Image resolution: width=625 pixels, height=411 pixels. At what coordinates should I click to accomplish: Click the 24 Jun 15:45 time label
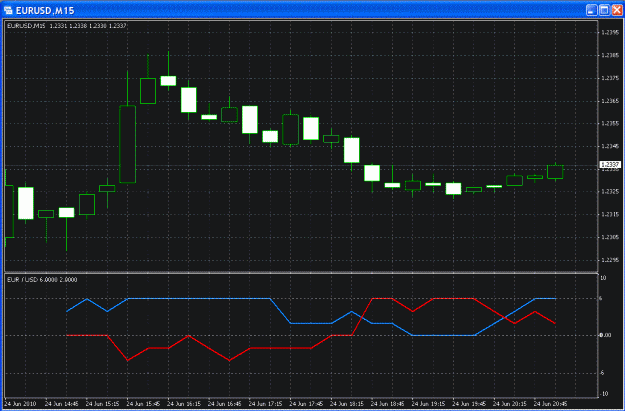pos(143,404)
